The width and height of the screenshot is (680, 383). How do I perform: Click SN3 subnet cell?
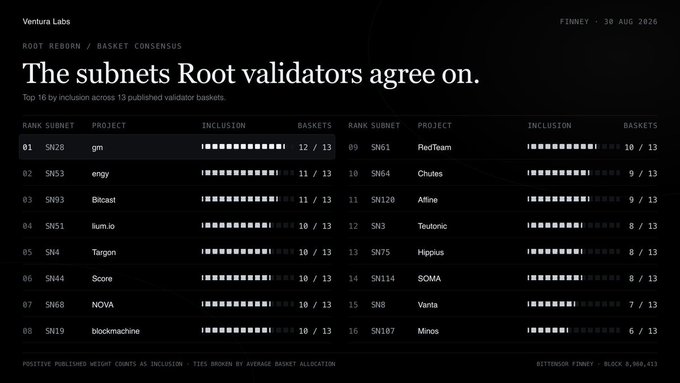click(x=378, y=226)
